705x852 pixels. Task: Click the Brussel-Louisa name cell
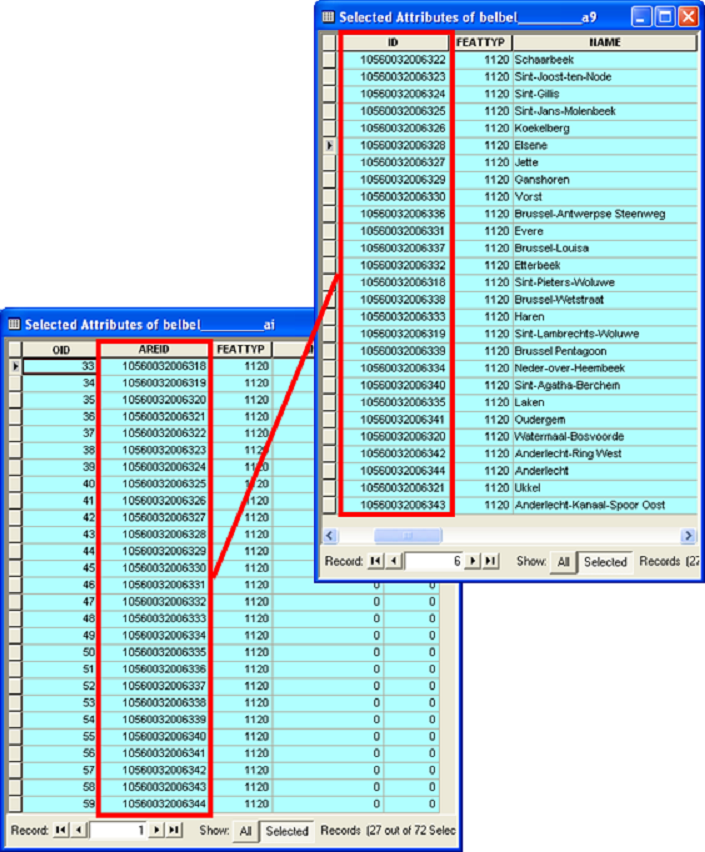605,248
